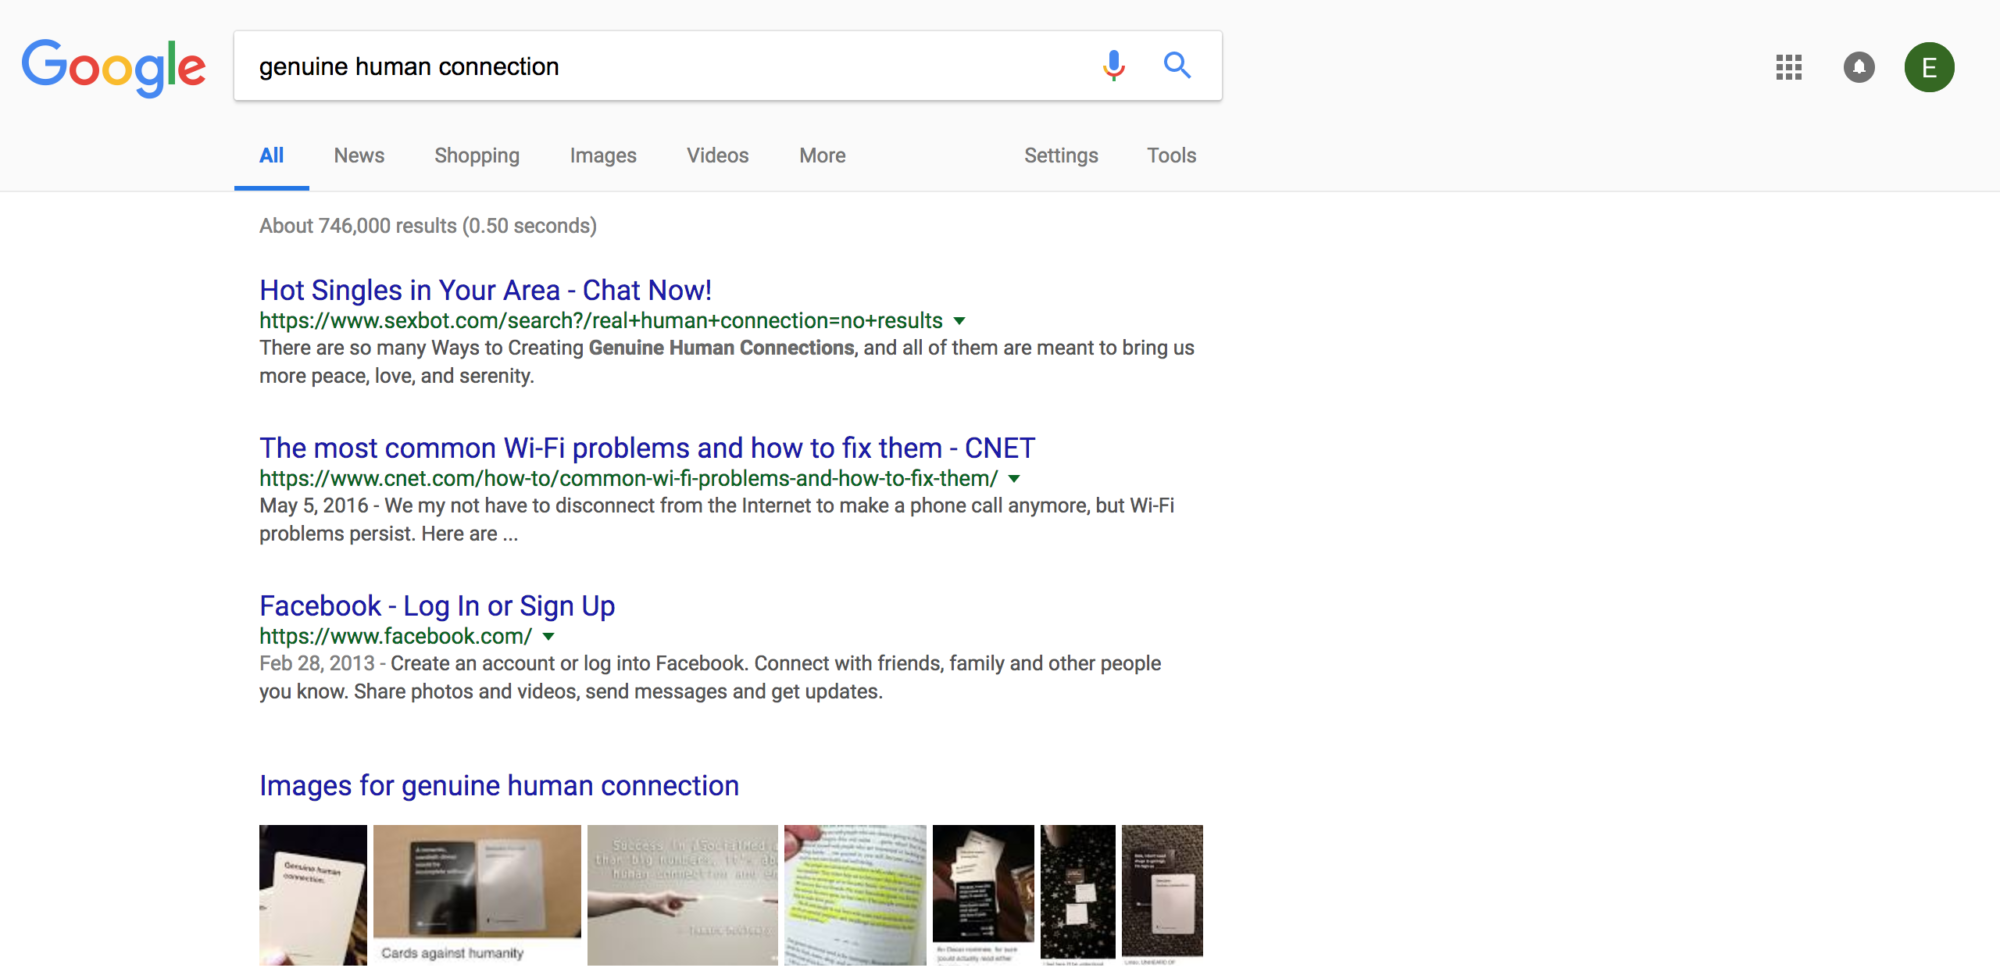This screenshot has width=2000, height=975.
Task: Open 'Facebook - Log In or Sign Up'
Action: tap(437, 606)
